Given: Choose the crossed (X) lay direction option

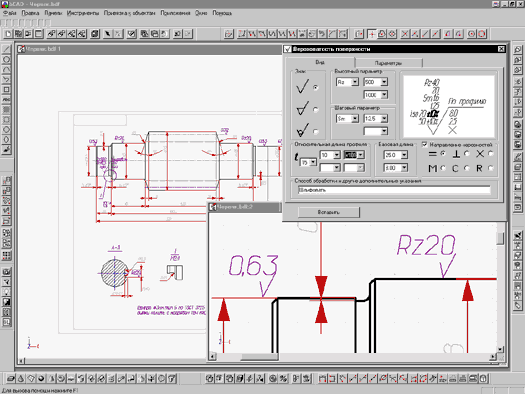Looking at the screenshot, I should point(491,154).
